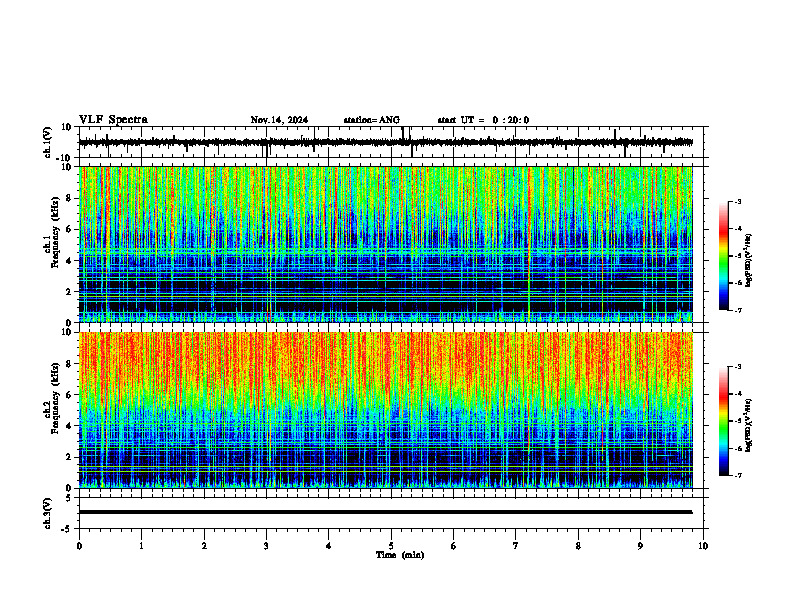Click time axis tick label '5'

(391, 546)
